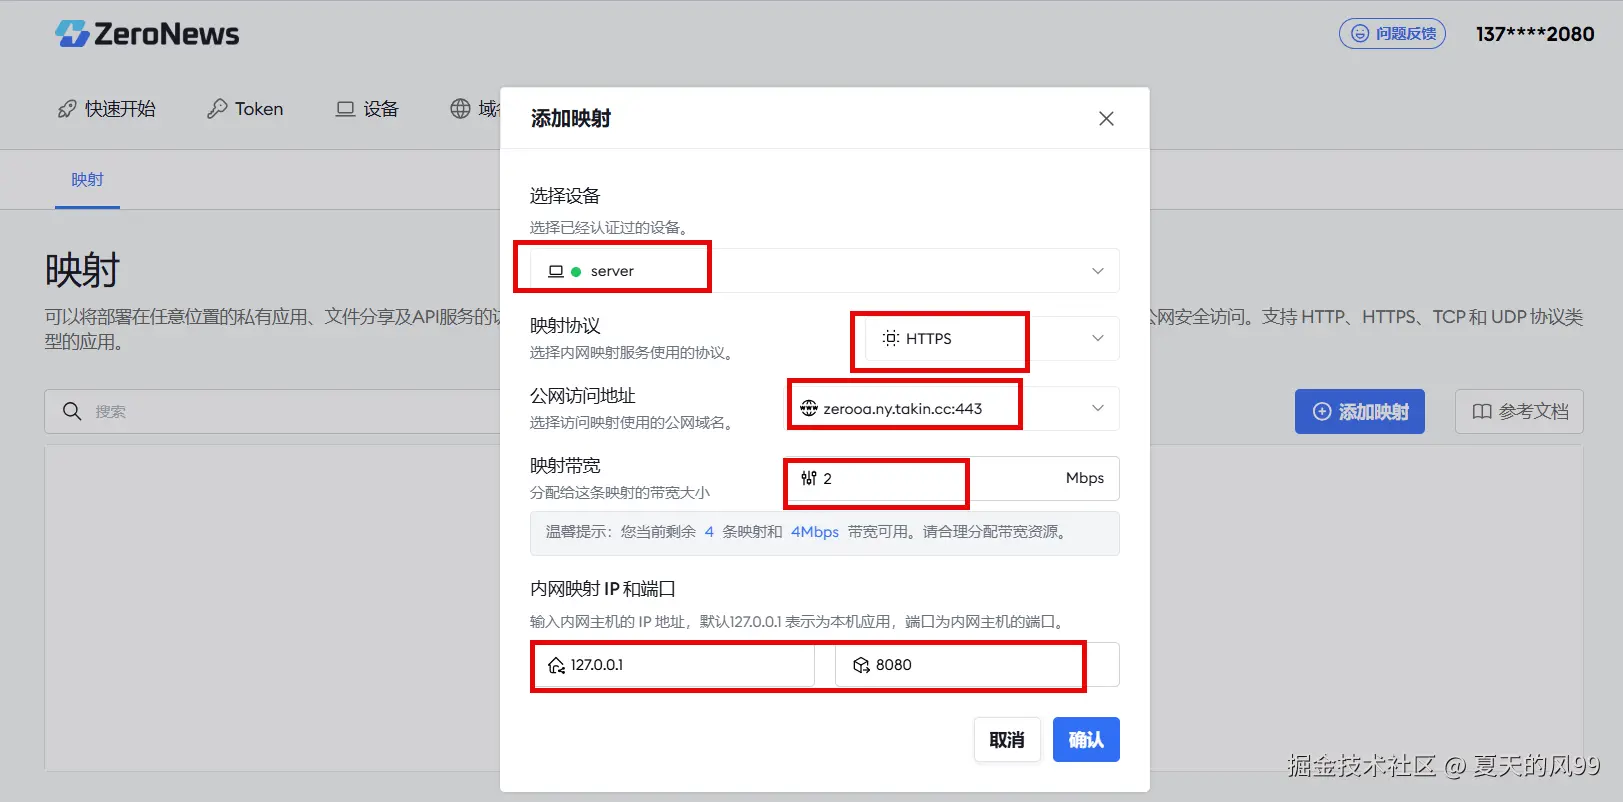Edit the 映射带宽 value field
Viewport: 1623px width, 802px height.
coord(952,478)
